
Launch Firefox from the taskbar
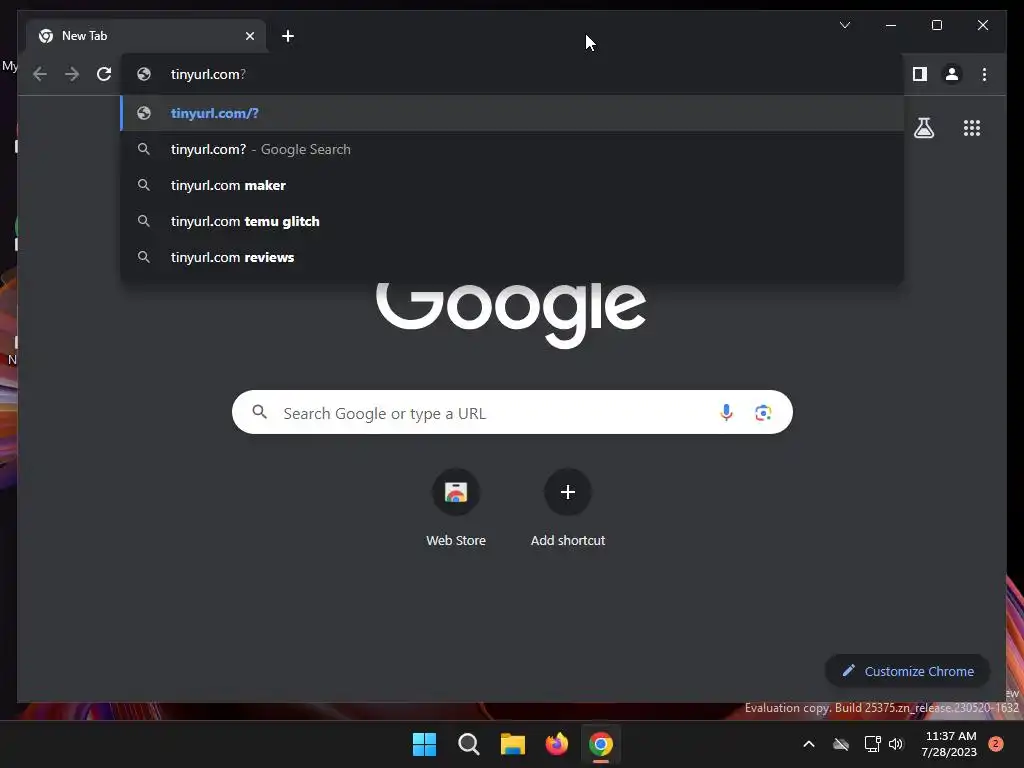click(556, 744)
